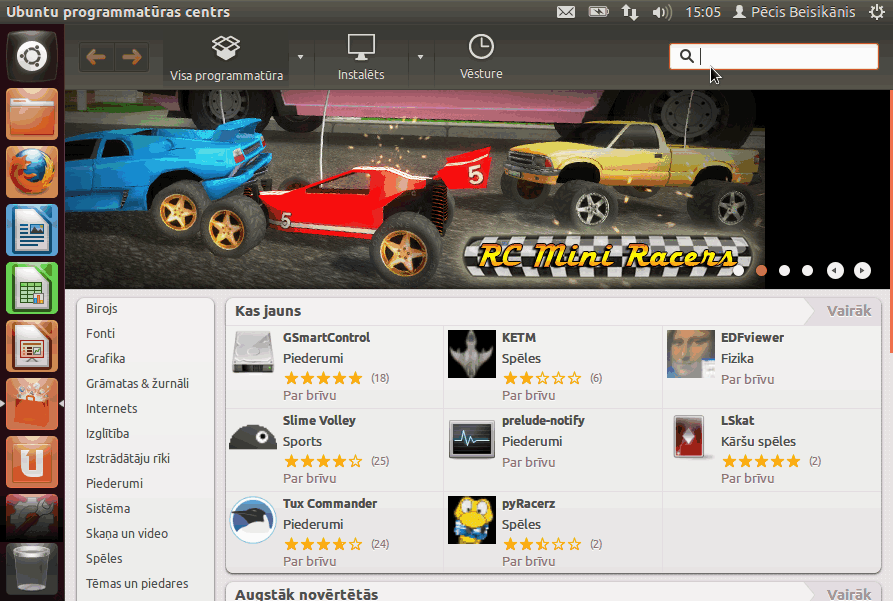Open the network indicator in top panel
The image size is (893, 601).
[x=630, y=12]
